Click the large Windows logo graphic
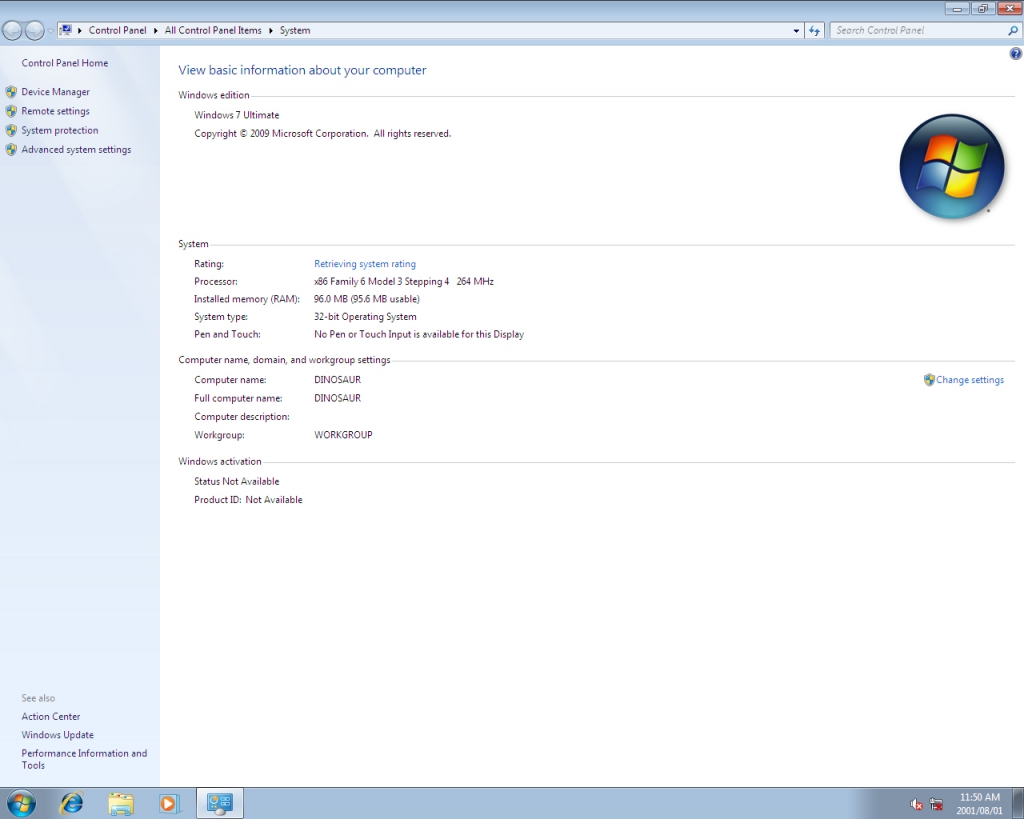The width and height of the screenshot is (1024, 819). (x=951, y=166)
